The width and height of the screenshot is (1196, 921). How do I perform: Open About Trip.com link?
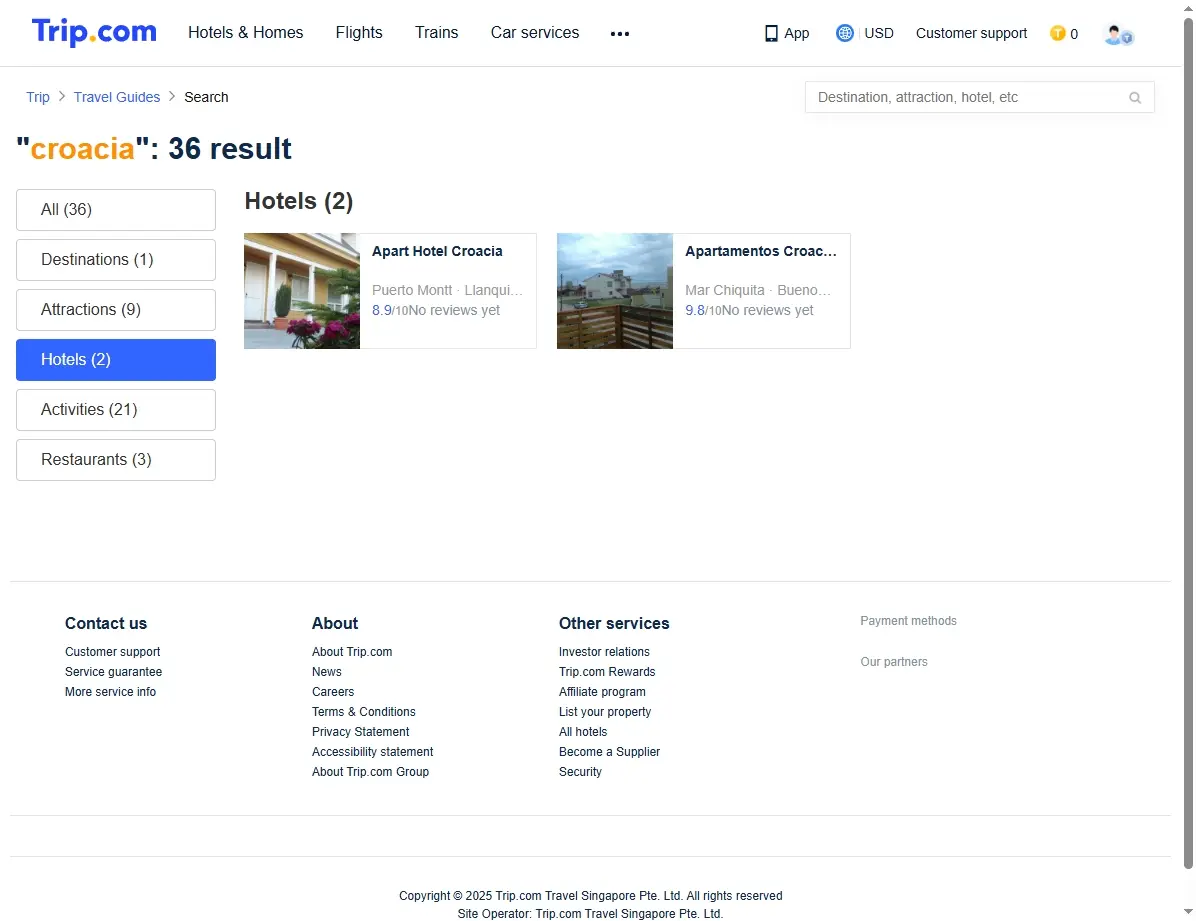pos(352,652)
